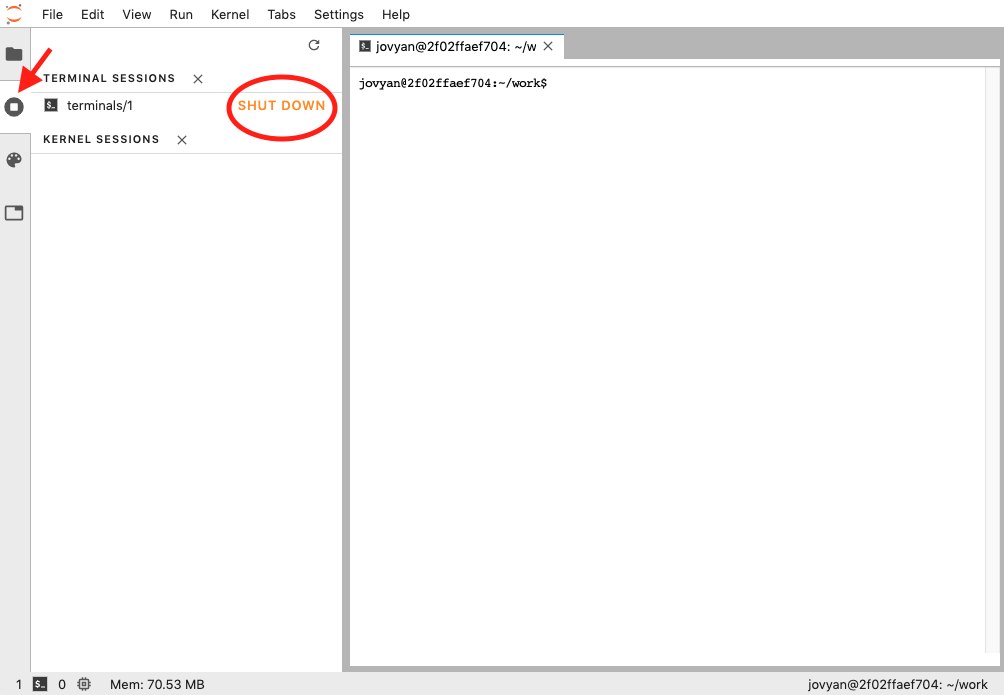This screenshot has width=1004, height=695.
Task: Open the Edit menu
Action: [92, 14]
